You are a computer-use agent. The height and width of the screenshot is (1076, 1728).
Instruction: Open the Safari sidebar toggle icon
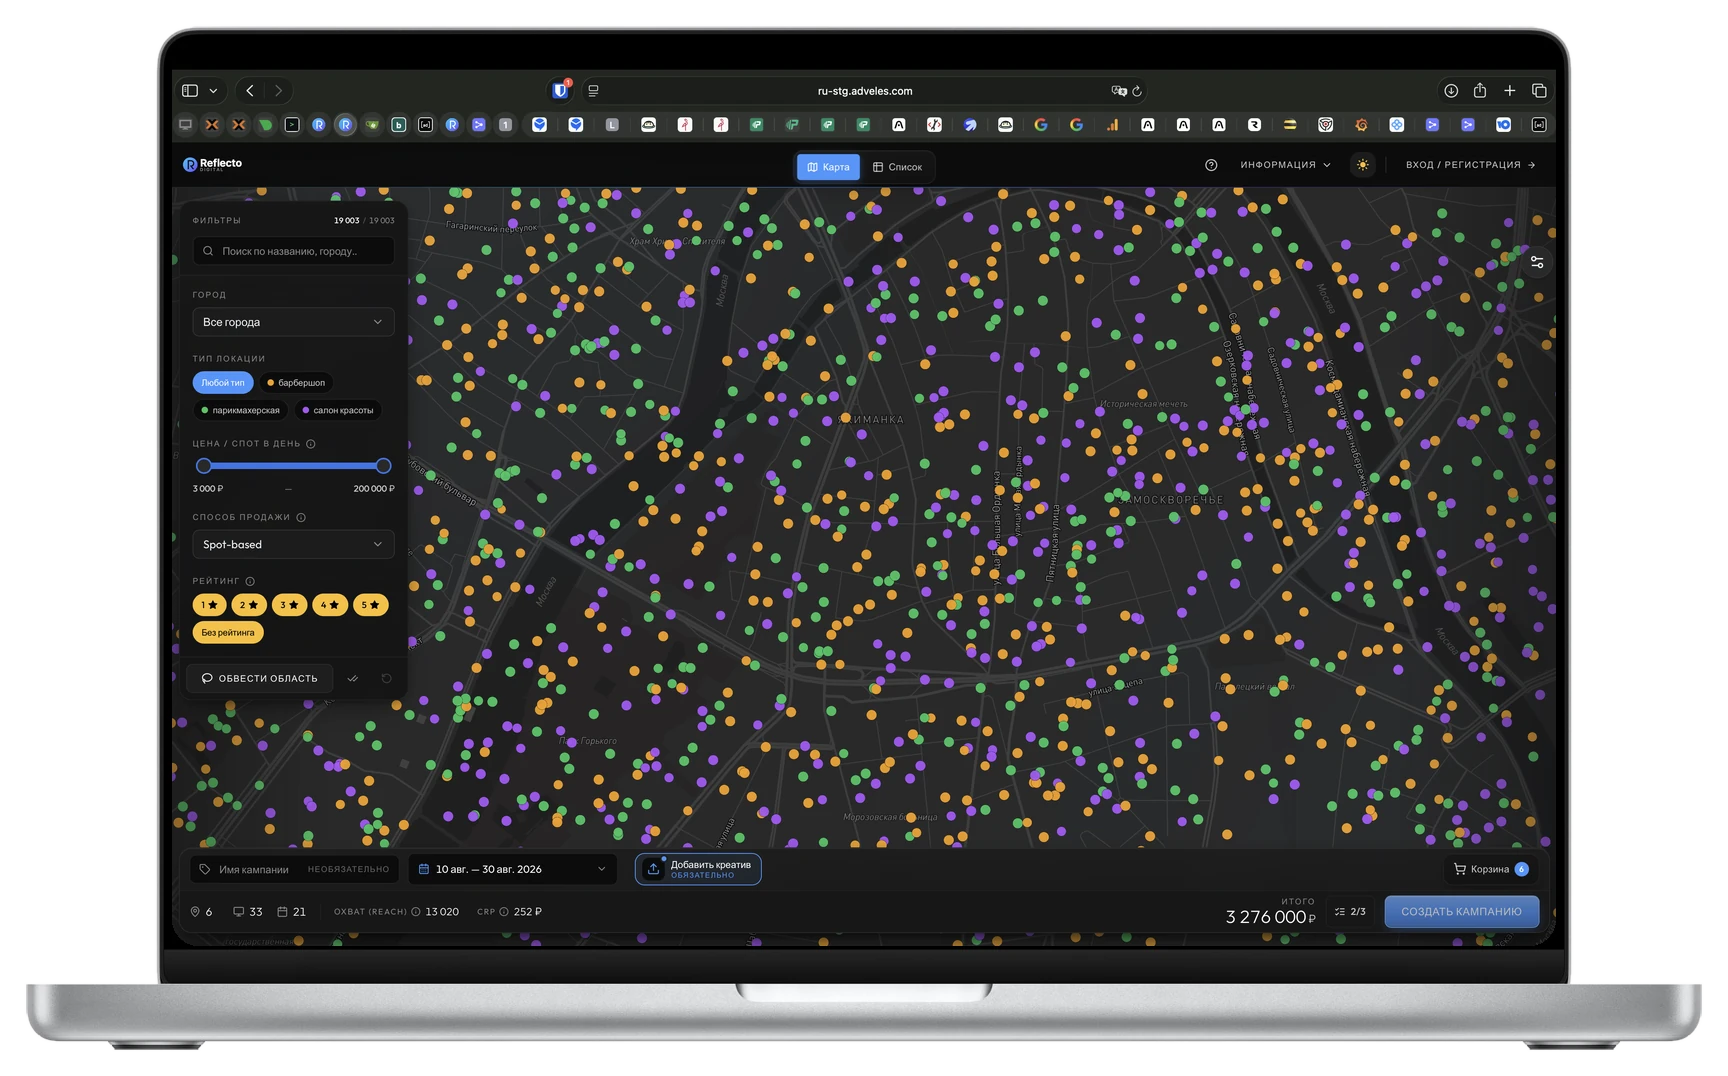pos(190,91)
